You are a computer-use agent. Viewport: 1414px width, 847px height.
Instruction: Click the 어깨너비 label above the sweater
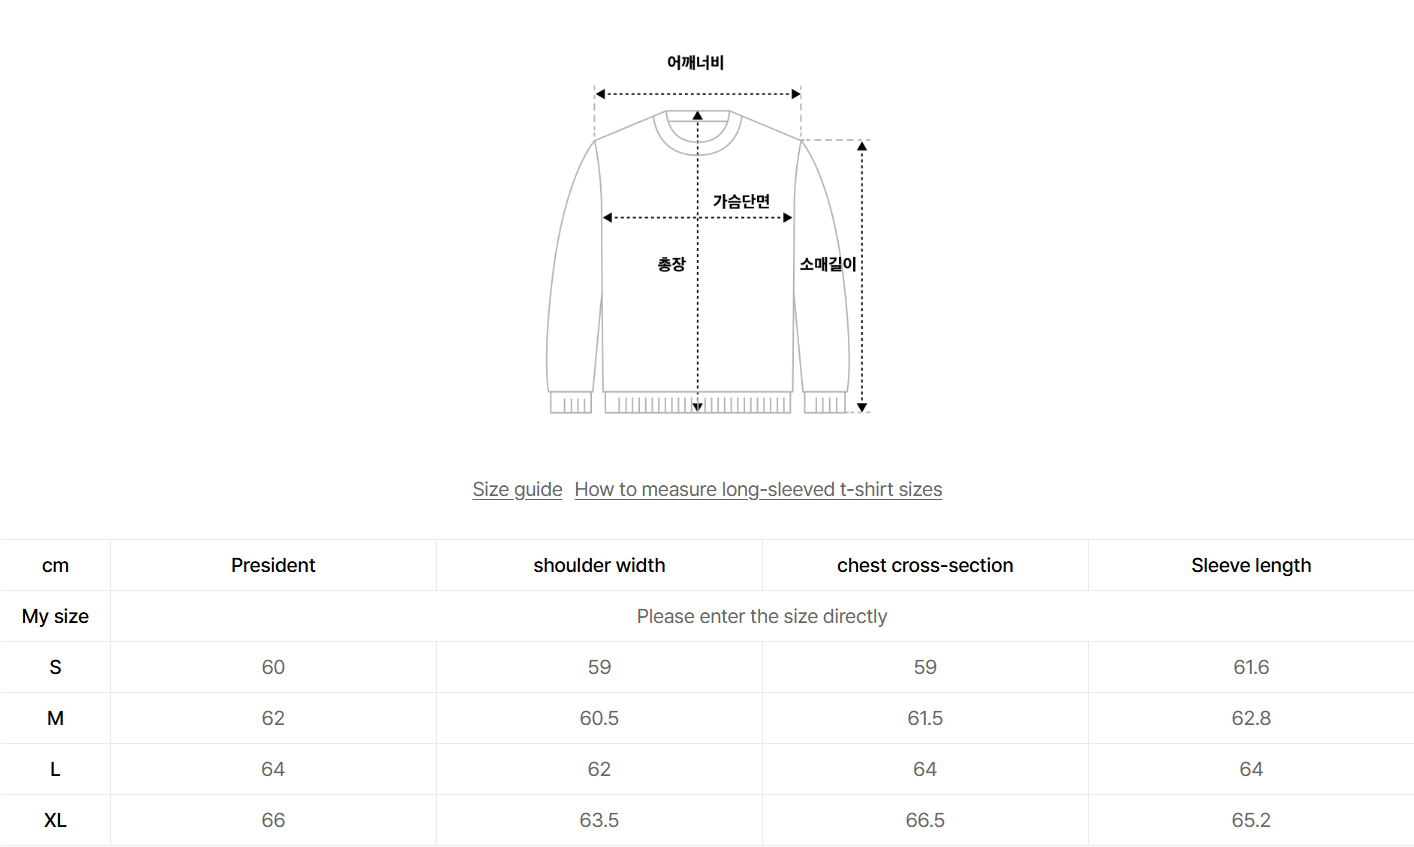click(695, 62)
